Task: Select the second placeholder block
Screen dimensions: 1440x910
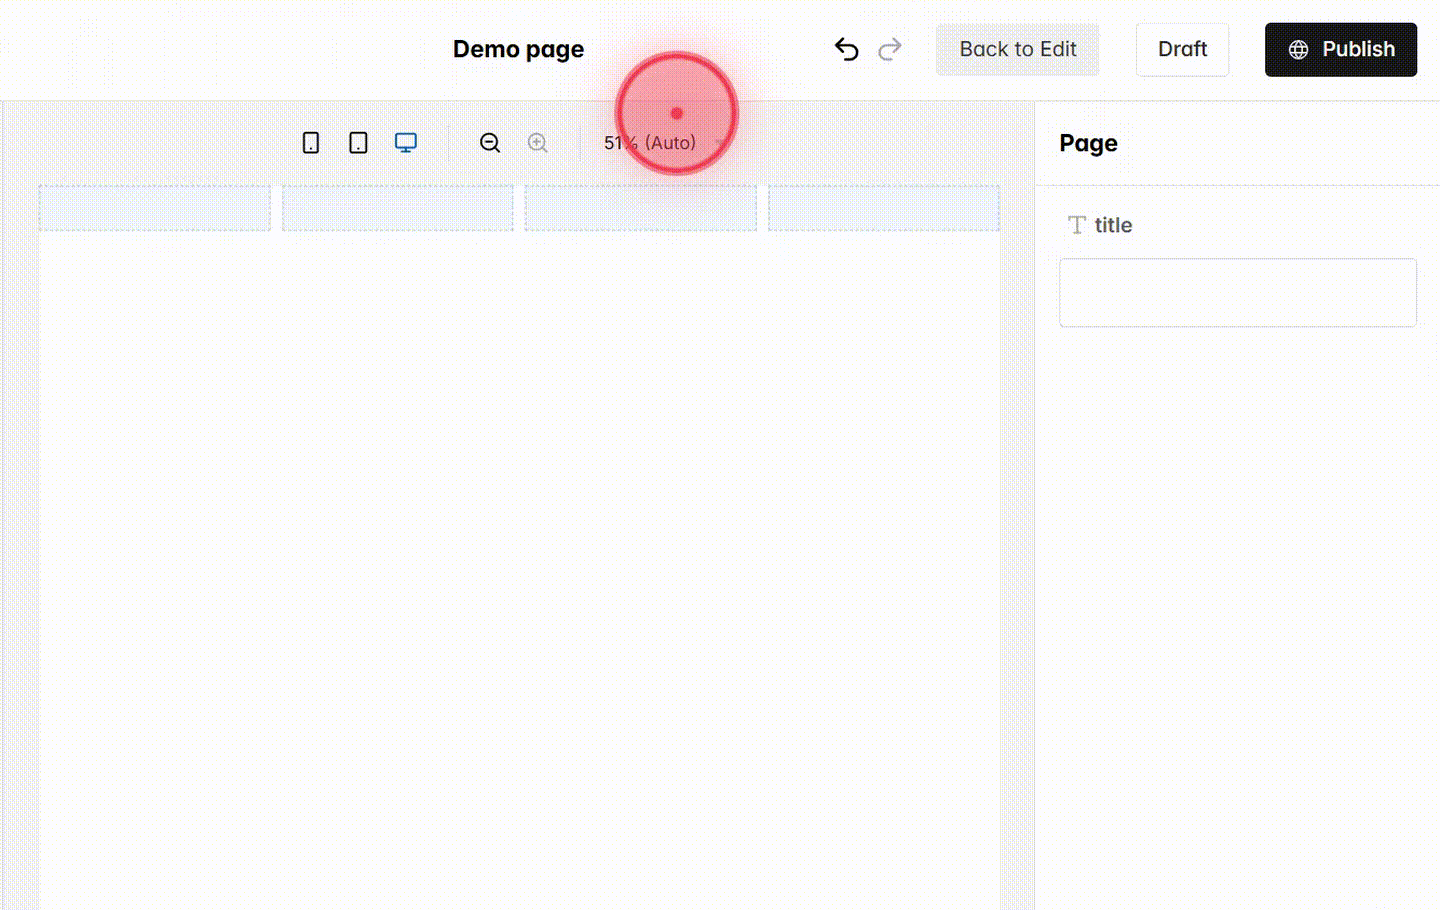Action: click(397, 208)
